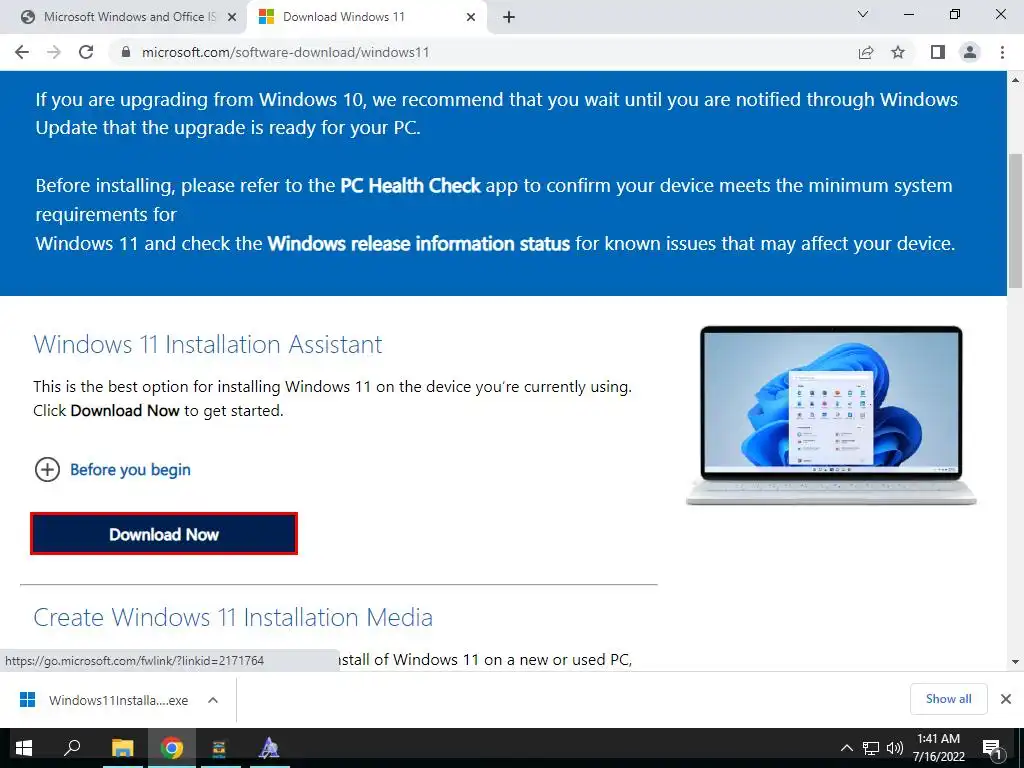Share this page using share icon
Image resolution: width=1024 pixels, height=768 pixels.
click(866, 52)
